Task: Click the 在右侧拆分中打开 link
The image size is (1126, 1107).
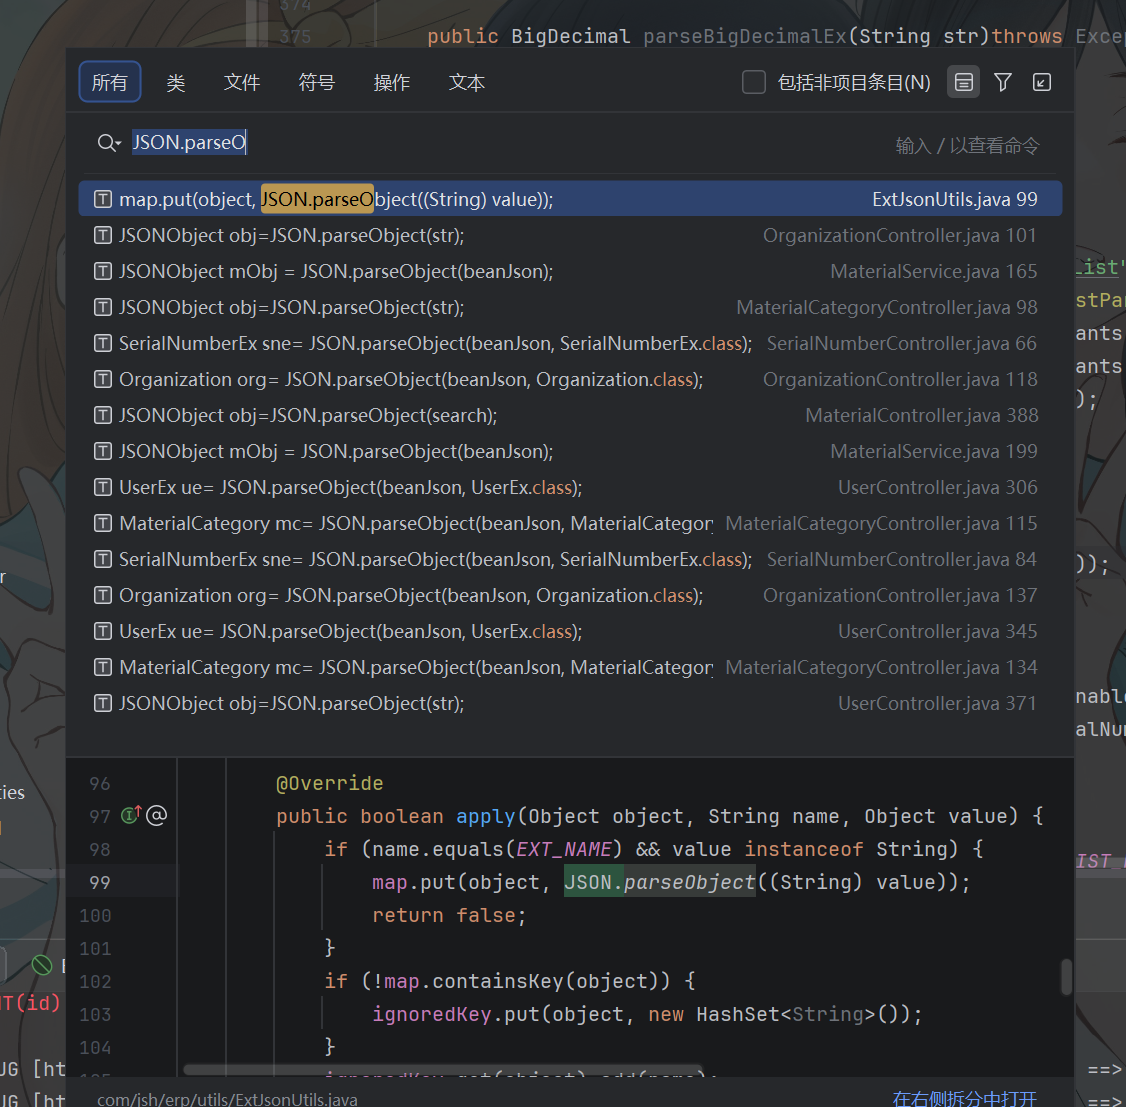Action: pos(964,1098)
